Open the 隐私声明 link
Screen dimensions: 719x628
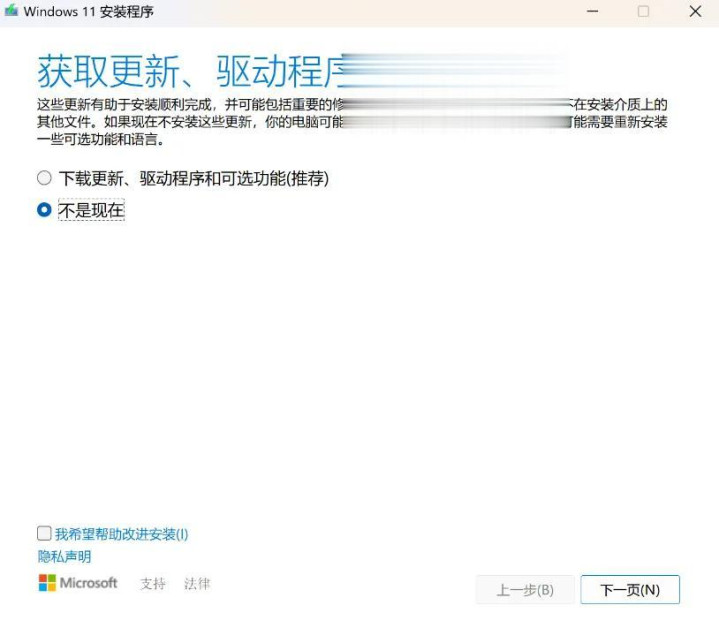click(64, 556)
